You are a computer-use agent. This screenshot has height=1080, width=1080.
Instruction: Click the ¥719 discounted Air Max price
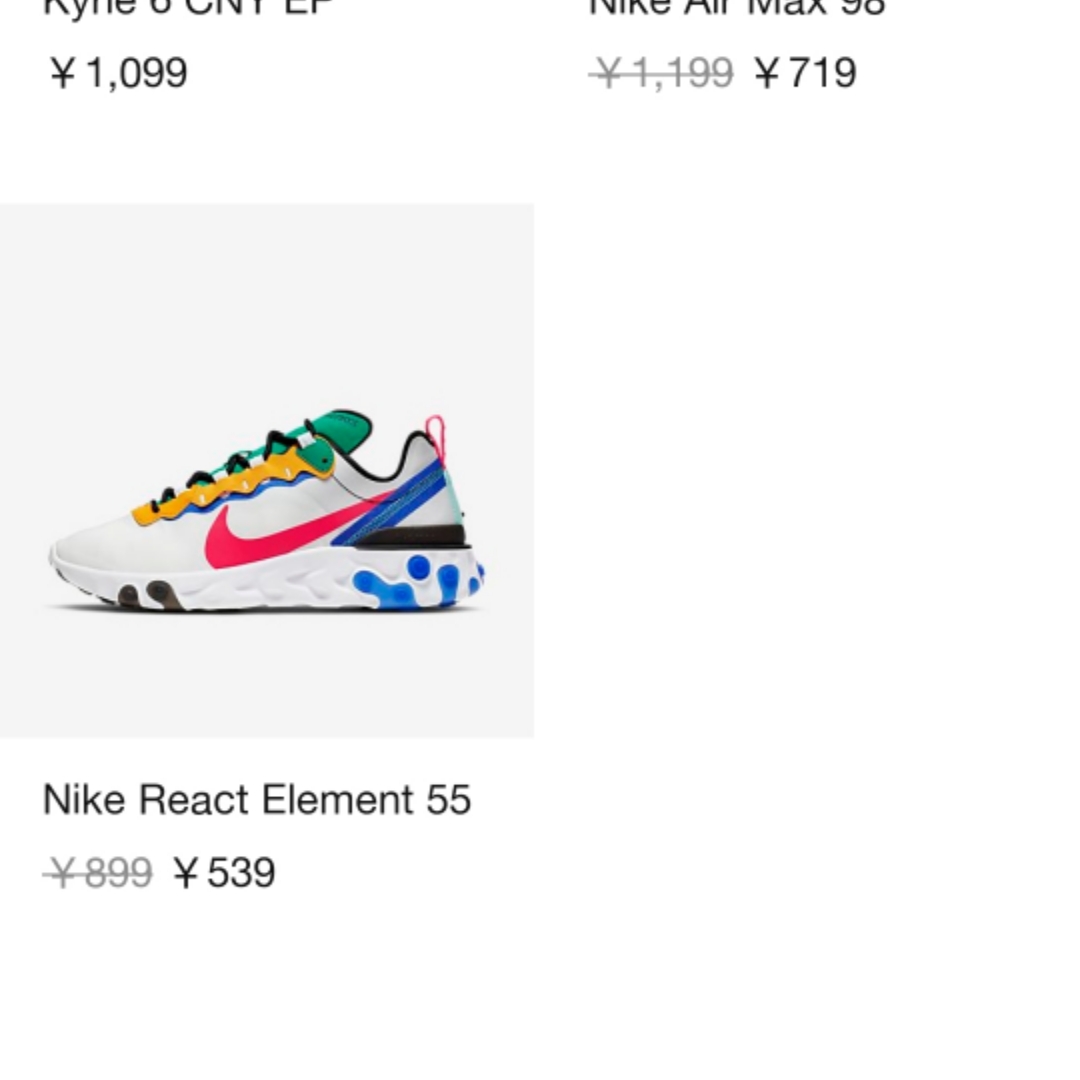click(806, 72)
